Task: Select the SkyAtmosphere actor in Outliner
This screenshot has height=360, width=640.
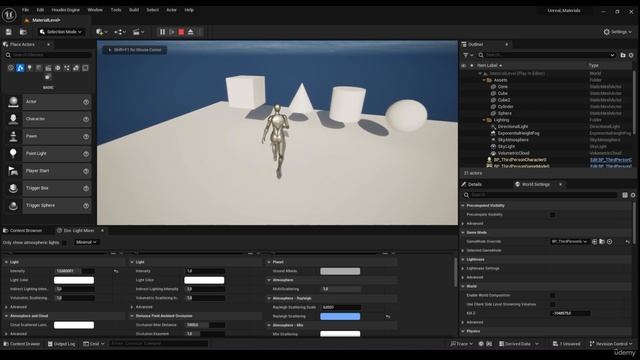Action: coord(513,140)
